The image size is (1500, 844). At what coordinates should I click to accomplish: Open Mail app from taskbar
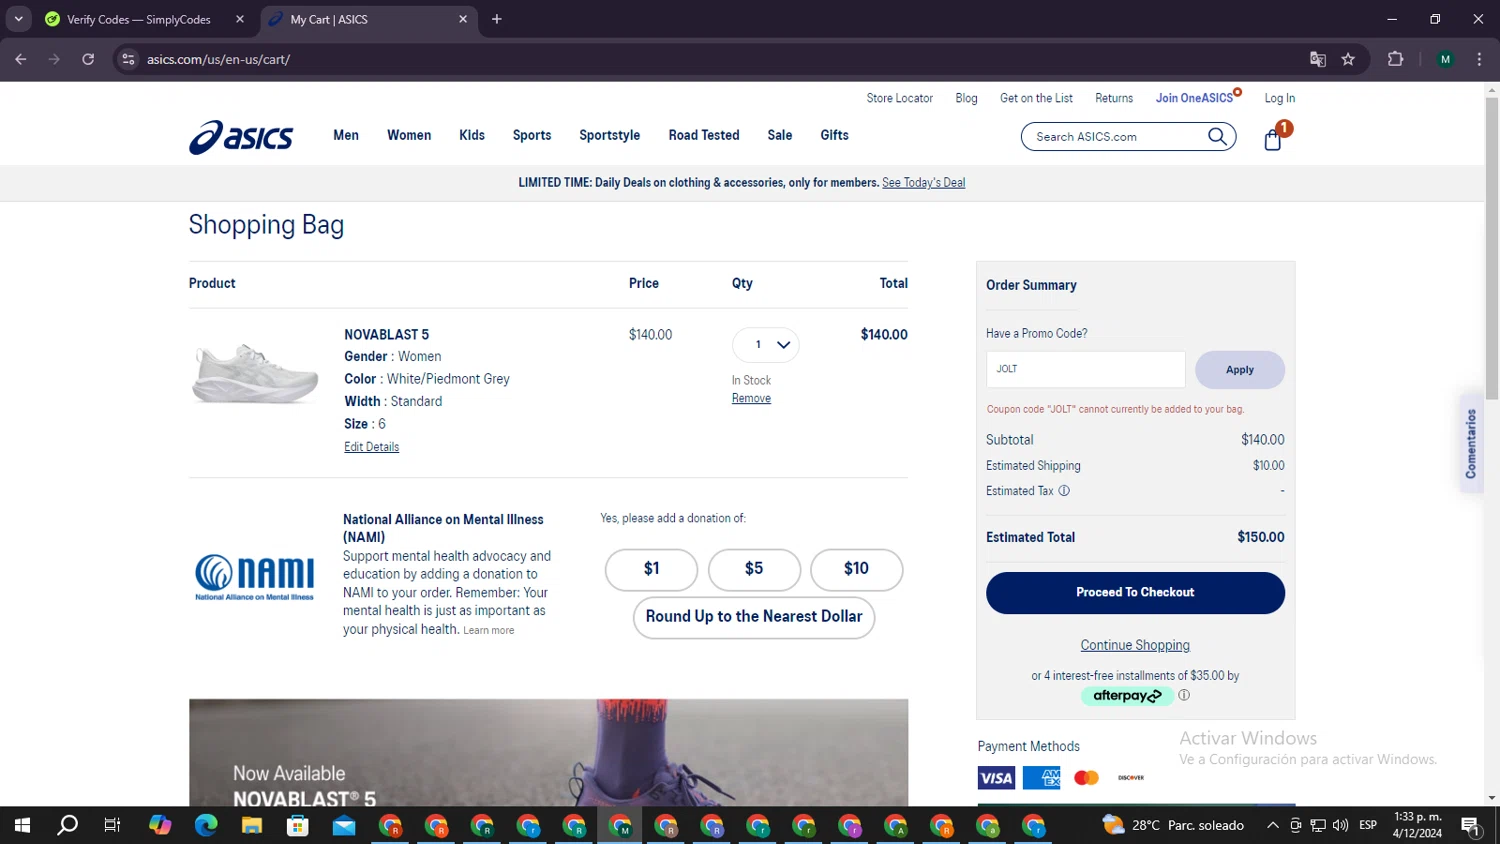coord(344,825)
